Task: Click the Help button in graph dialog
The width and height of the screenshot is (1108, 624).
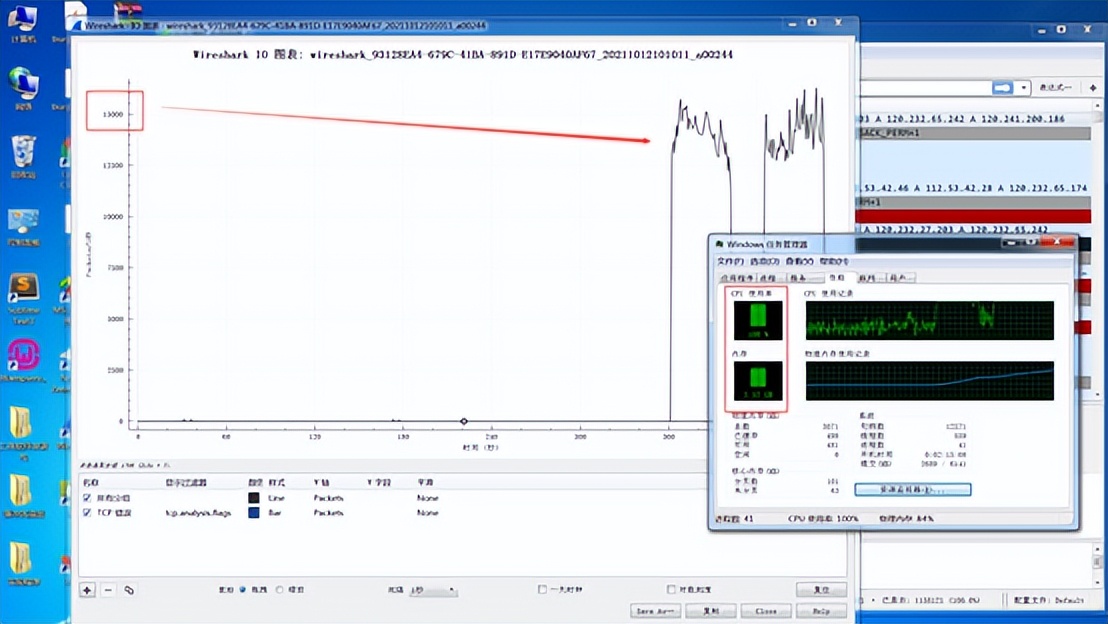Action: click(821, 610)
